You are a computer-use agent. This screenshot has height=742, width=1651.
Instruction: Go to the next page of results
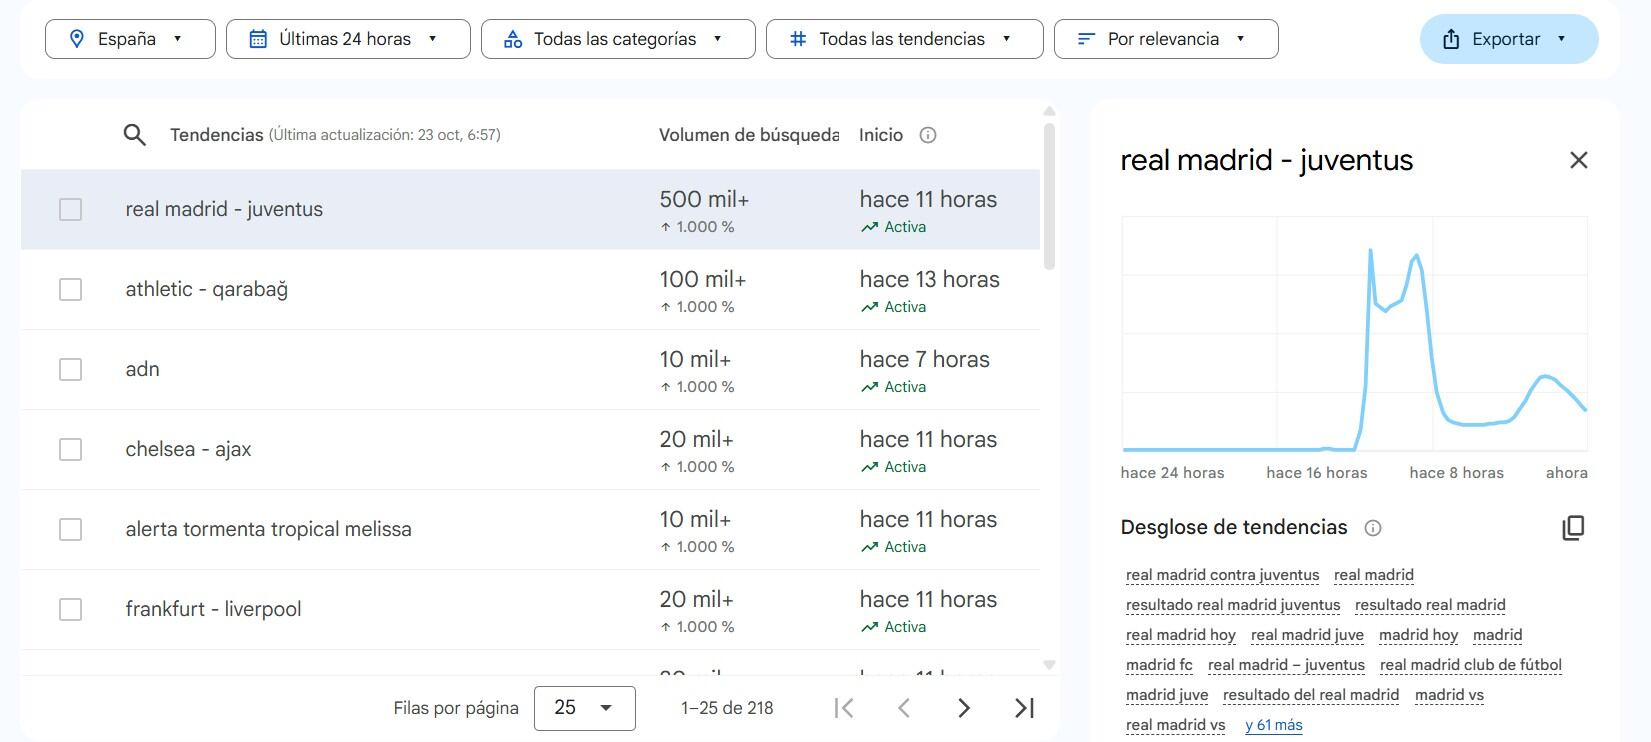[964, 708]
